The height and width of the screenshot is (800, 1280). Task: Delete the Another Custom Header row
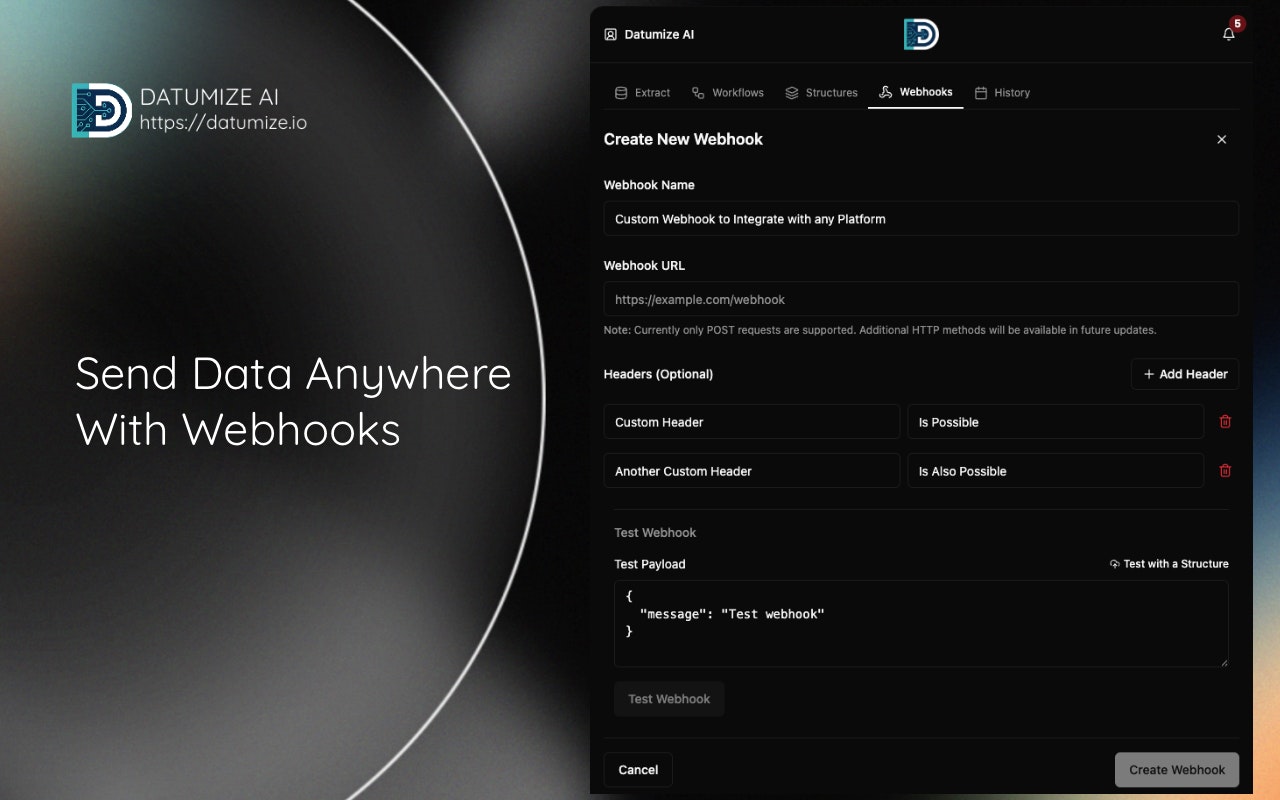point(1225,471)
